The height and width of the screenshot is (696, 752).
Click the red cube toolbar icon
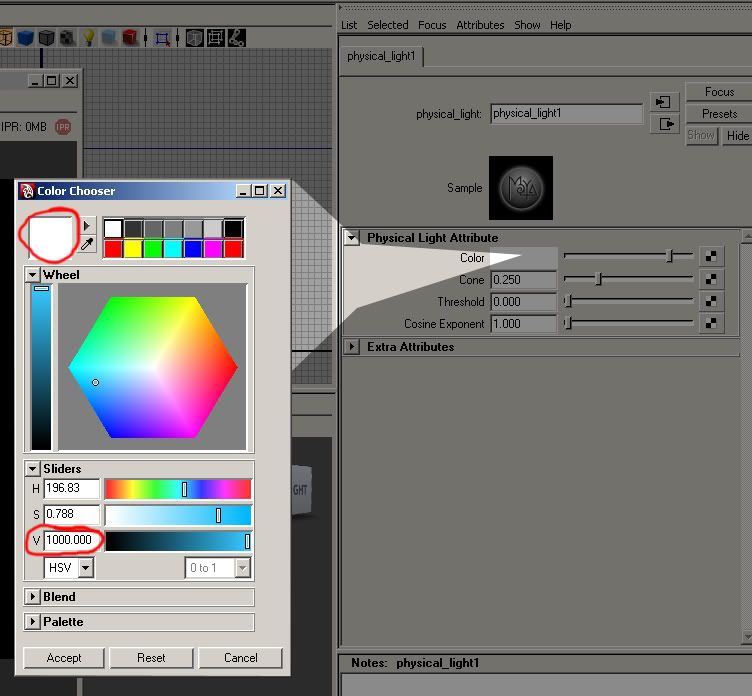pyautogui.click(x=130, y=38)
